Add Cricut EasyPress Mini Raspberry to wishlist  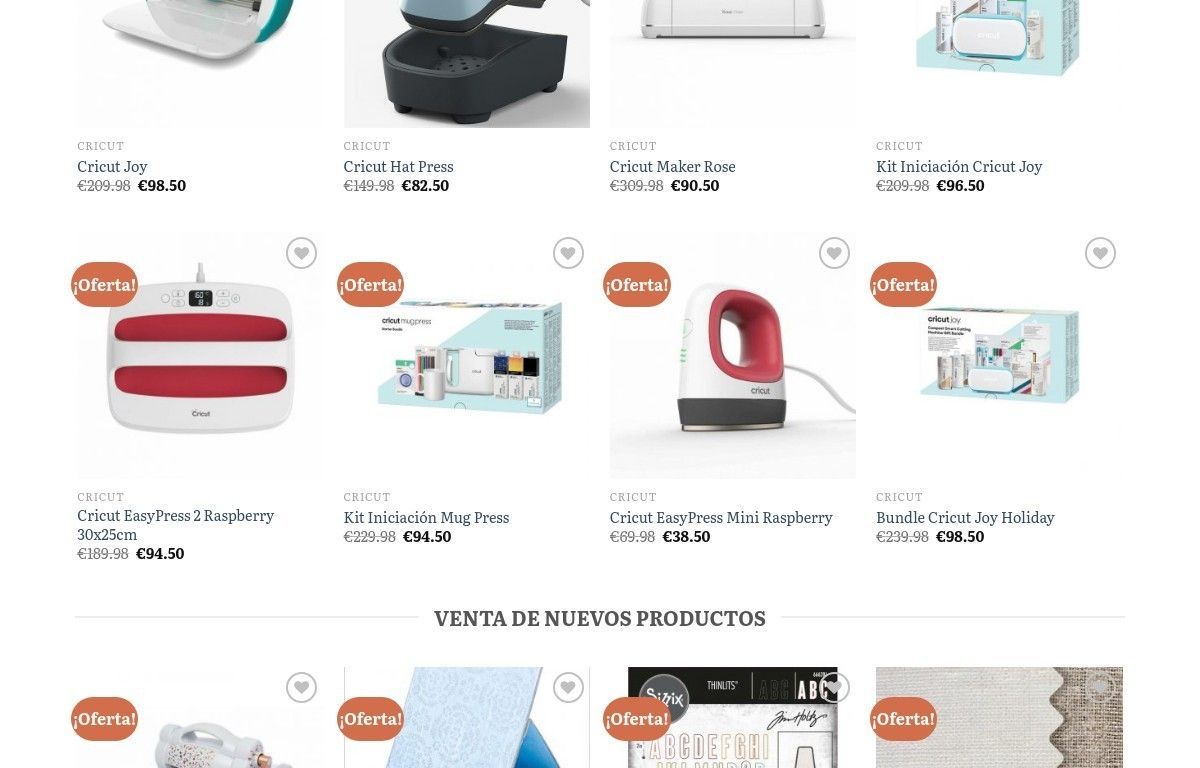pyautogui.click(x=833, y=254)
